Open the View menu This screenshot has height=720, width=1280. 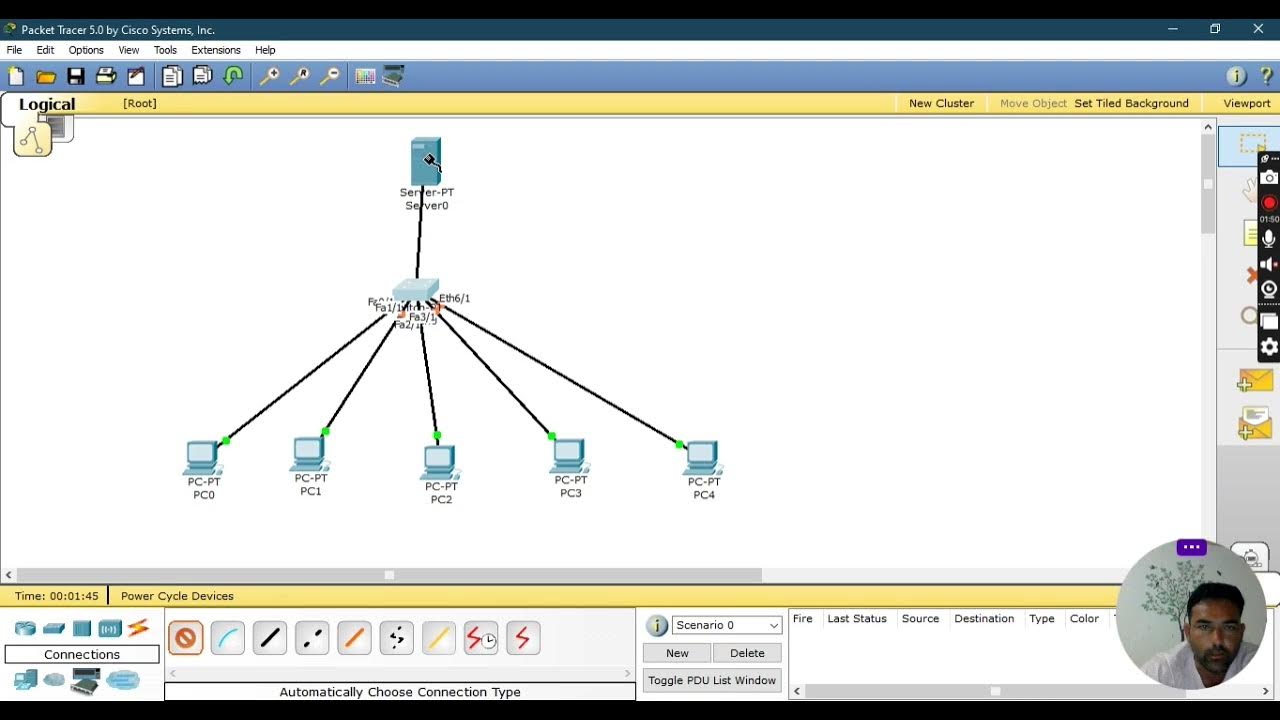(129, 50)
